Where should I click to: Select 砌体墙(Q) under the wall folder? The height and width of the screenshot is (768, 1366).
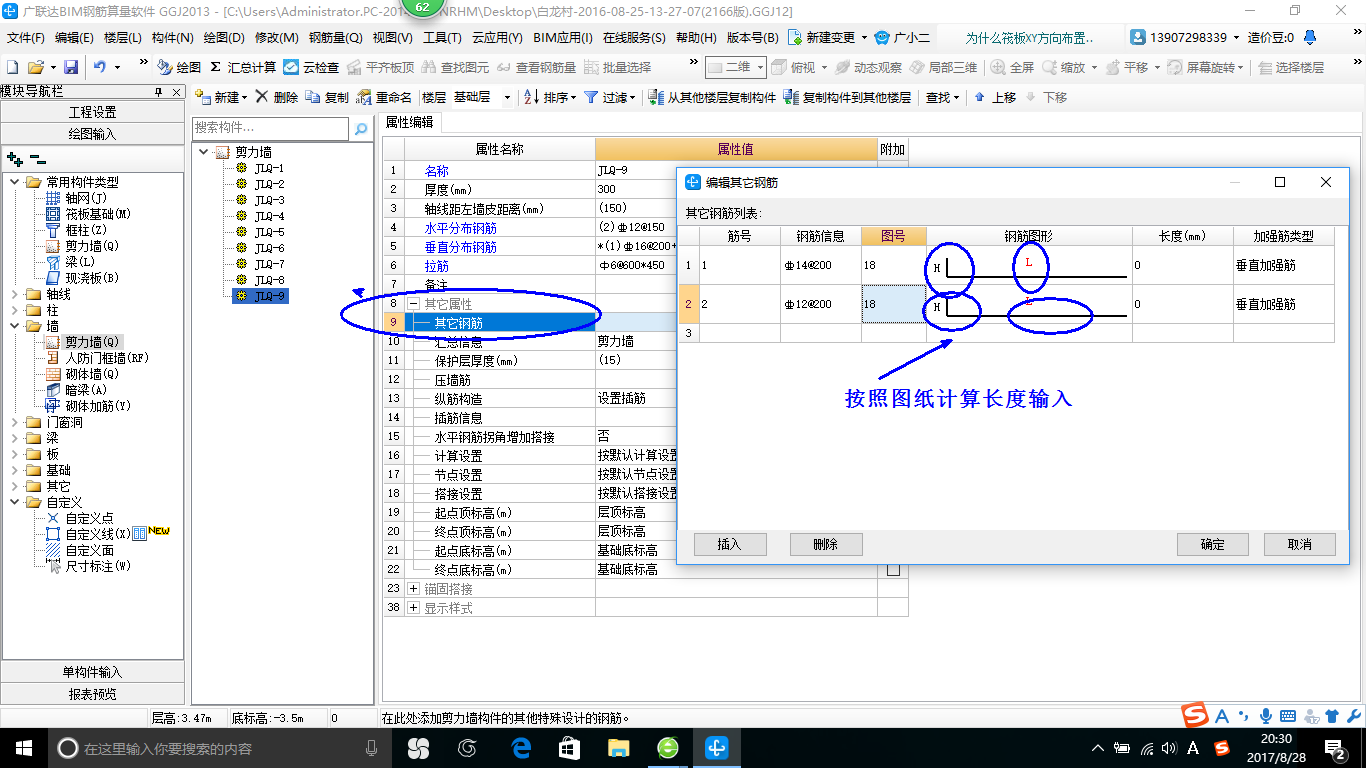coord(82,374)
